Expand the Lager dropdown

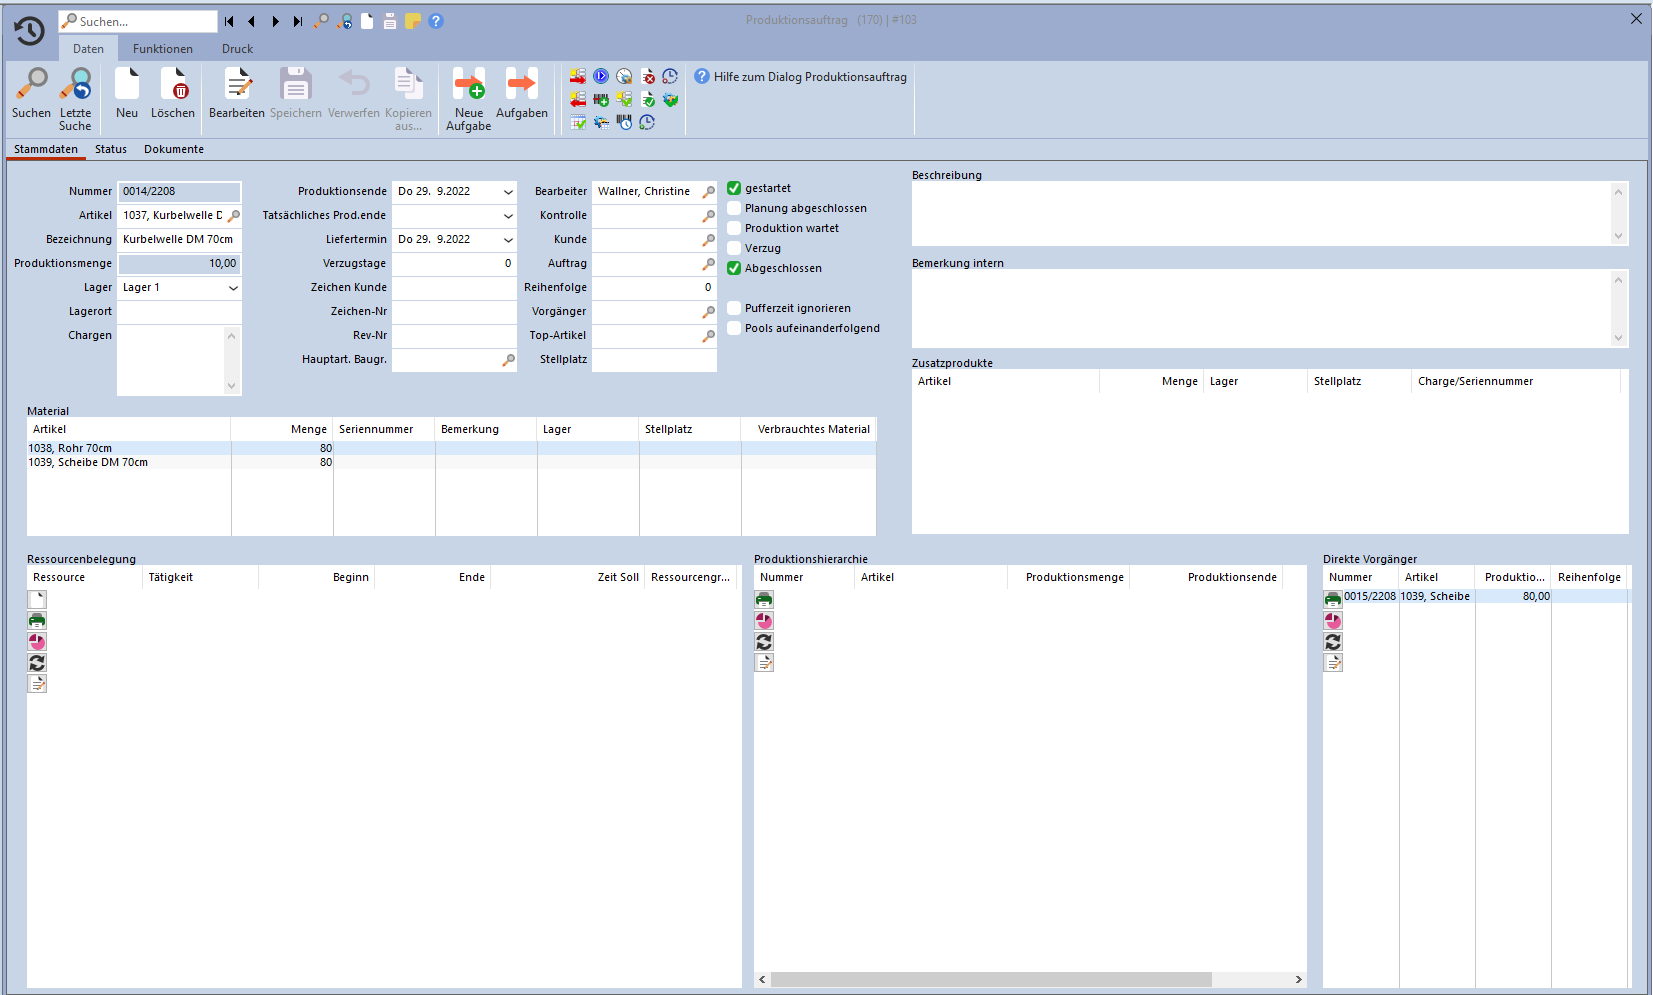(x=233, y=288)
